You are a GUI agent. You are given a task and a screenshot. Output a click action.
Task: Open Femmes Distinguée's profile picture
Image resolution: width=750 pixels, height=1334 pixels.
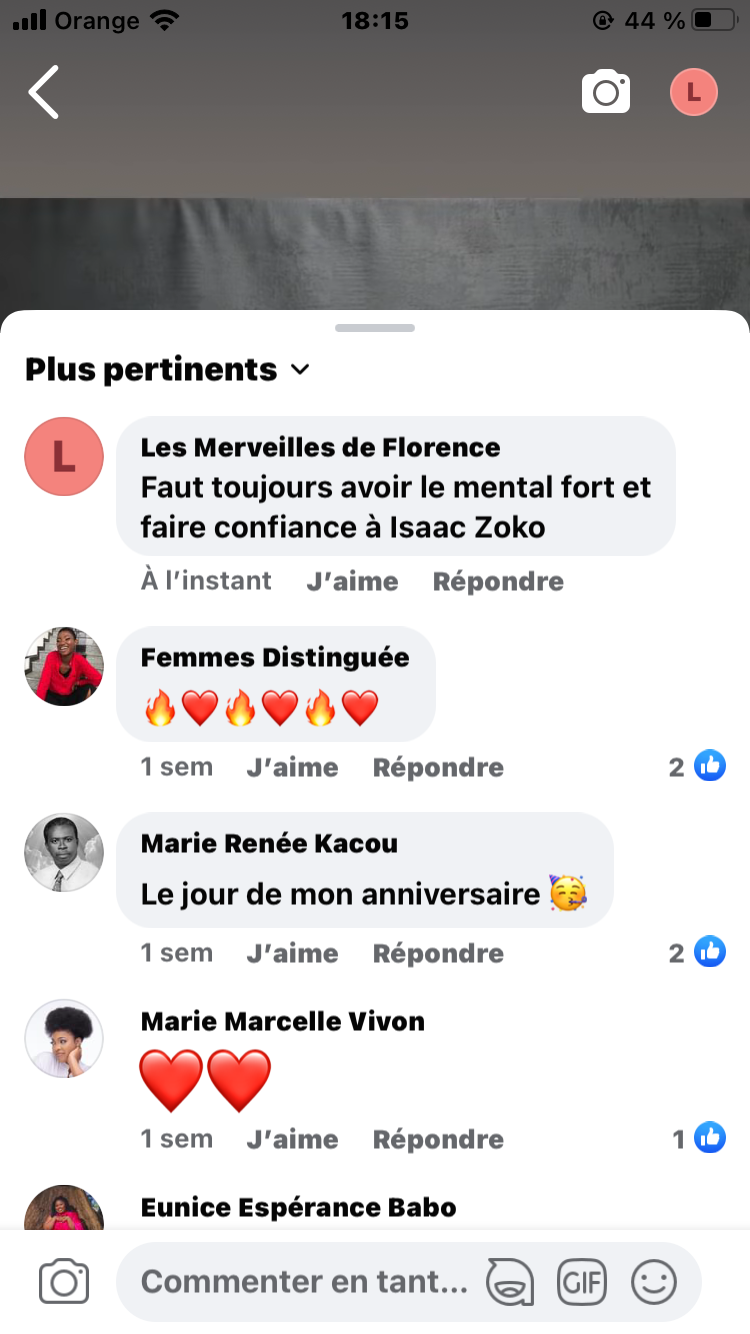point(64,666)
